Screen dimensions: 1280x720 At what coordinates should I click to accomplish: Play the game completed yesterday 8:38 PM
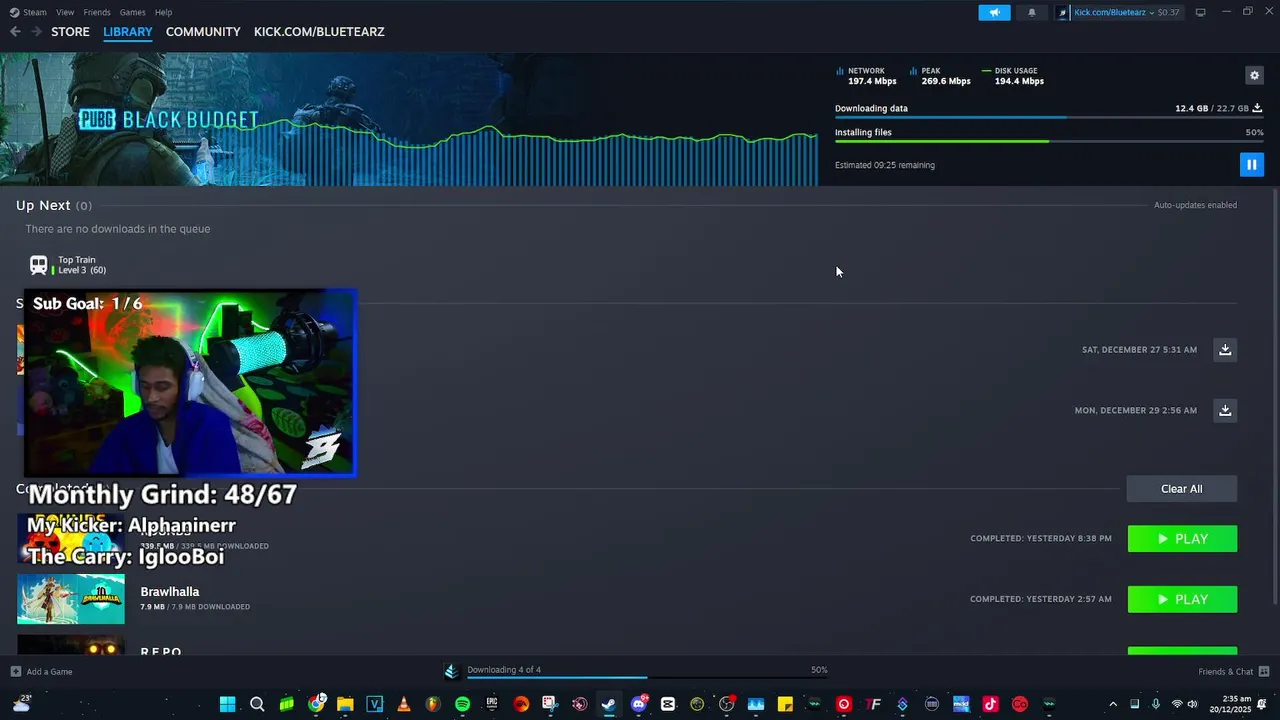tap(1182, 538)
